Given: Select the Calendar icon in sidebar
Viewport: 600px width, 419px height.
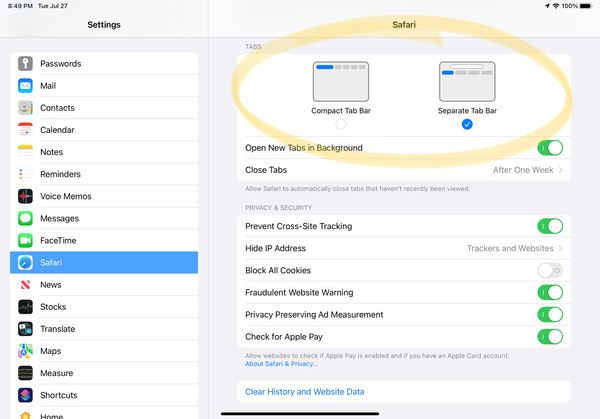Looking at the screenshot, I should [x=25, y=130].
